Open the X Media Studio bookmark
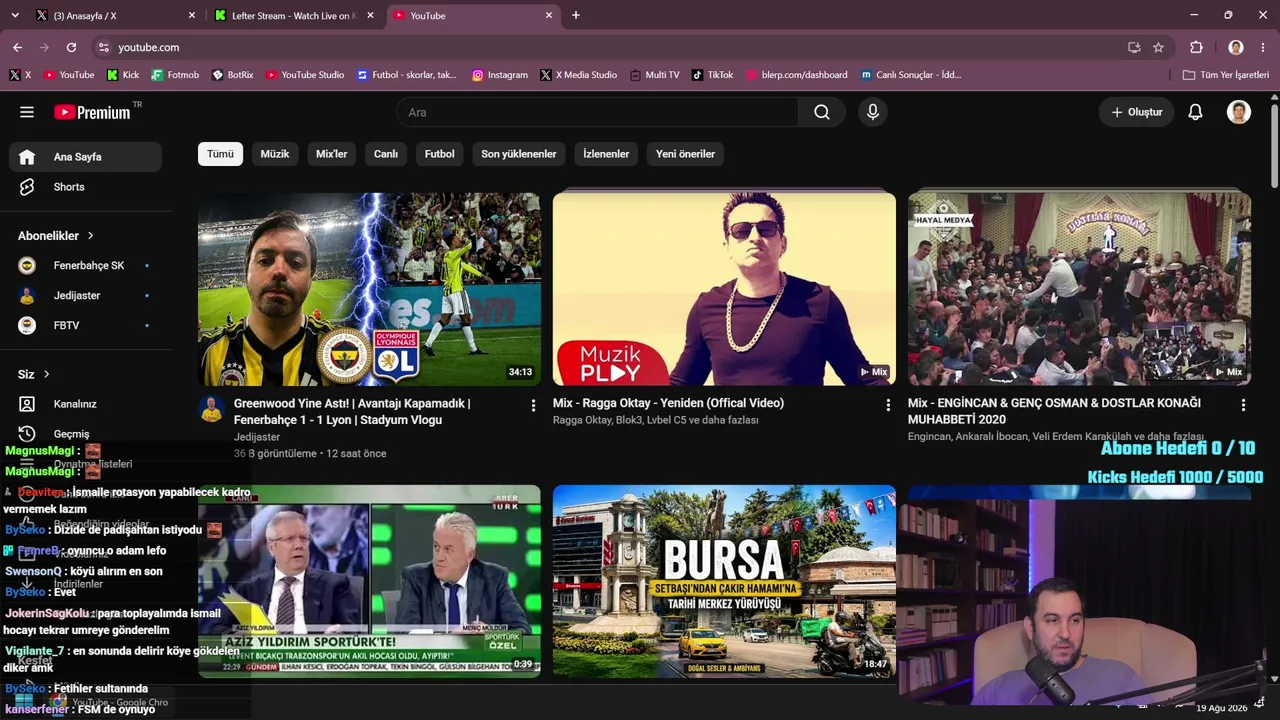The width and height of the screenshot is (1280, 720). 578,75
